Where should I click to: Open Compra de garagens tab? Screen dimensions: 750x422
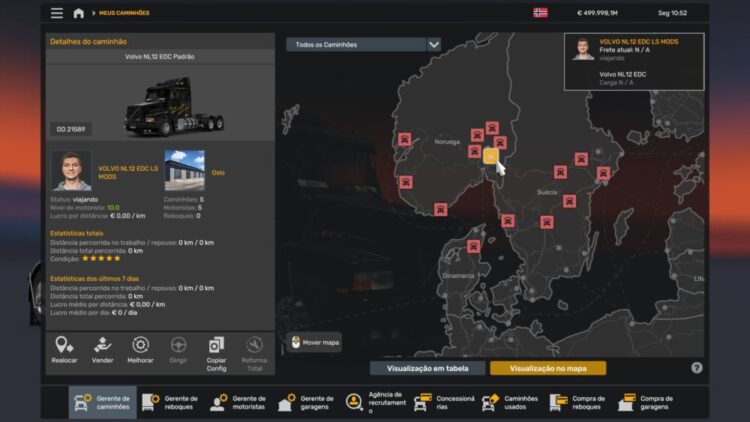(647, 402)
